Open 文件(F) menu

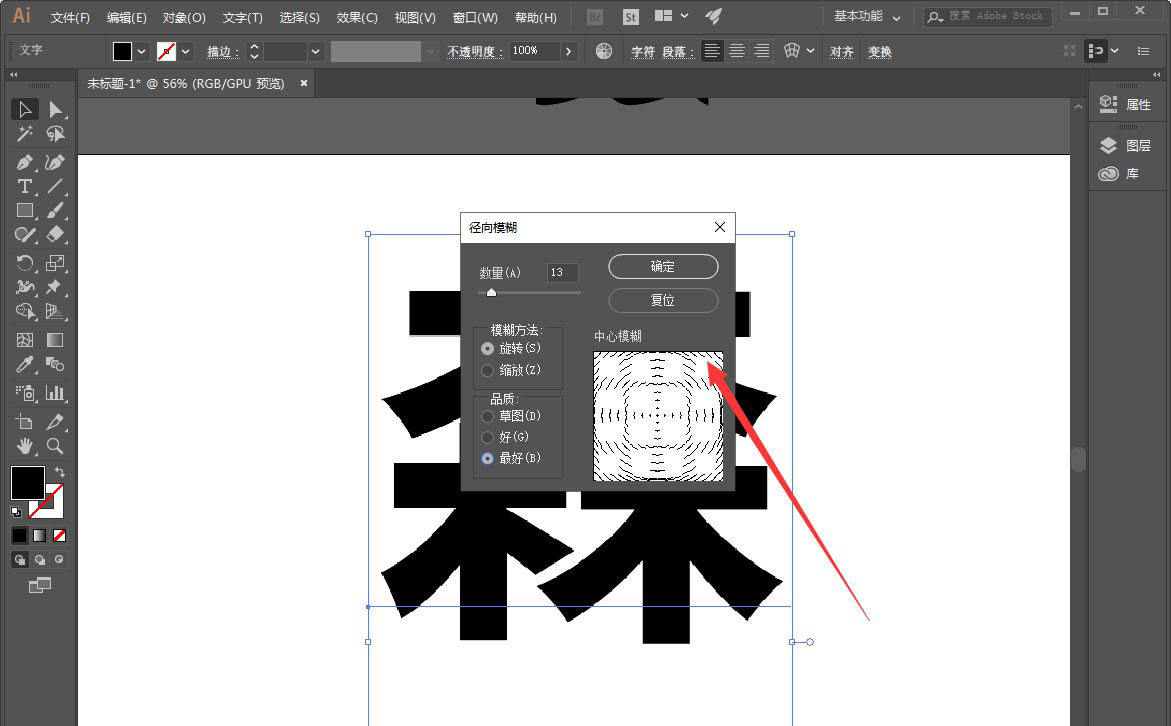[x=70, y=17]
